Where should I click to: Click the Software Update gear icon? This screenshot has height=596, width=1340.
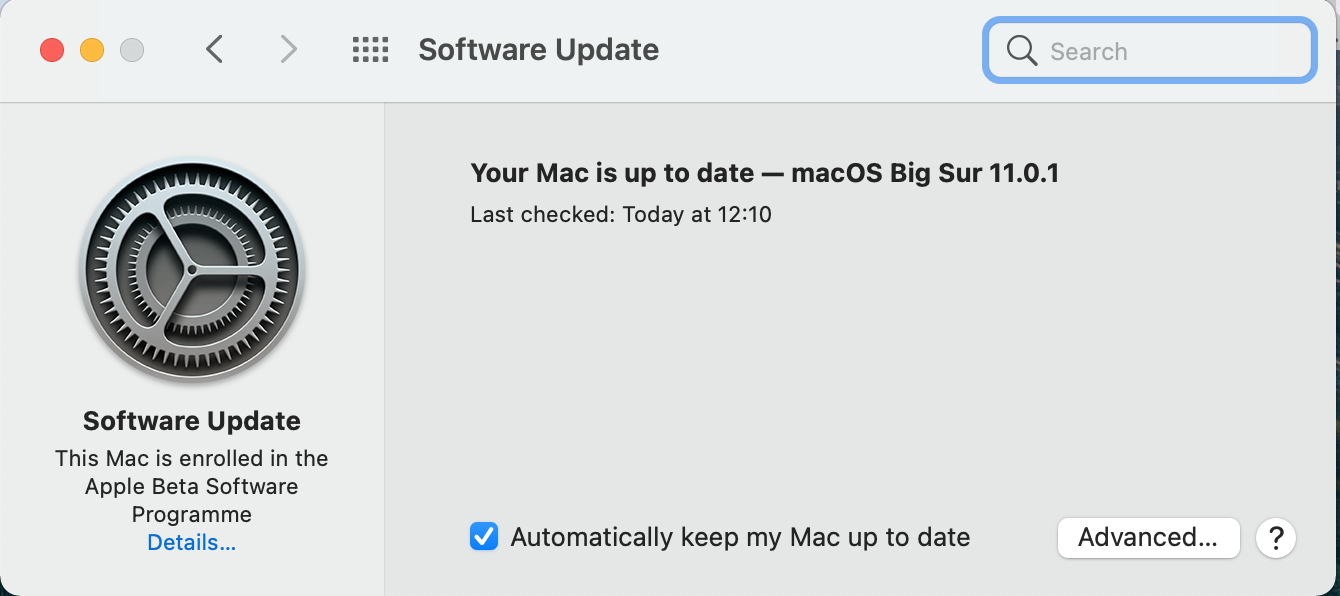(192, 272)
